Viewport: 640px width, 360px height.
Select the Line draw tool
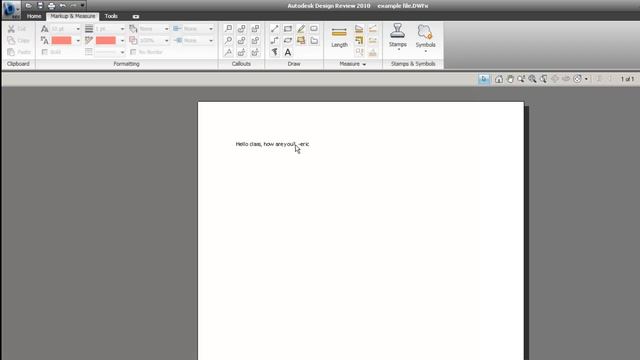tap(274, 29)
